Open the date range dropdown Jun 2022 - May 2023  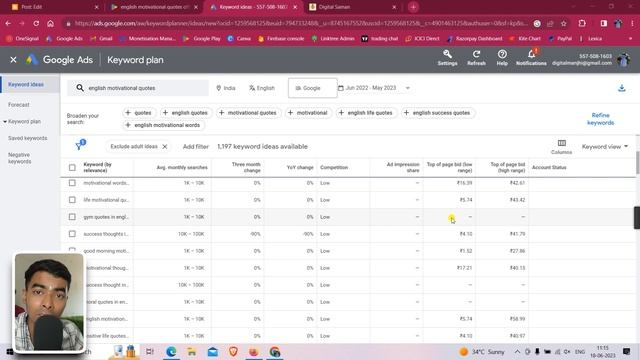click(374, 88)
